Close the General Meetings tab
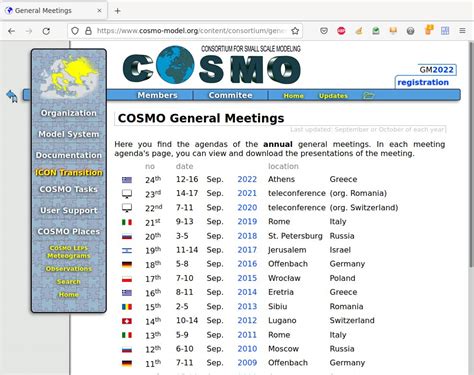This screenshot has height=375, width=474. point(99,11)
